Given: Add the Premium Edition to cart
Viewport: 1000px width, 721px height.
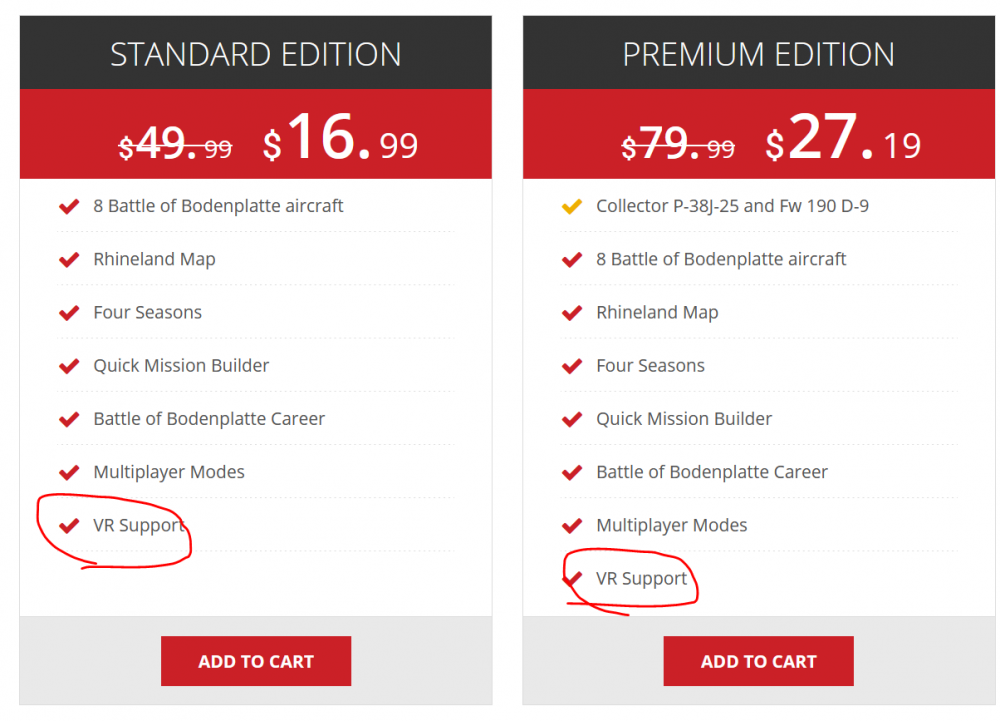Looking at the screenshot, I should point(758,661).
